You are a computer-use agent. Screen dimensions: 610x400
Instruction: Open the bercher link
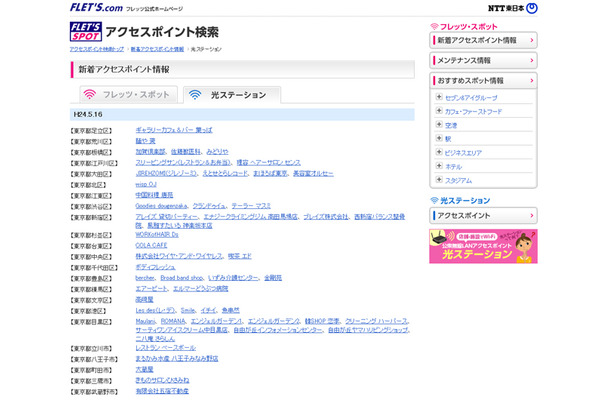pos(145,278)
